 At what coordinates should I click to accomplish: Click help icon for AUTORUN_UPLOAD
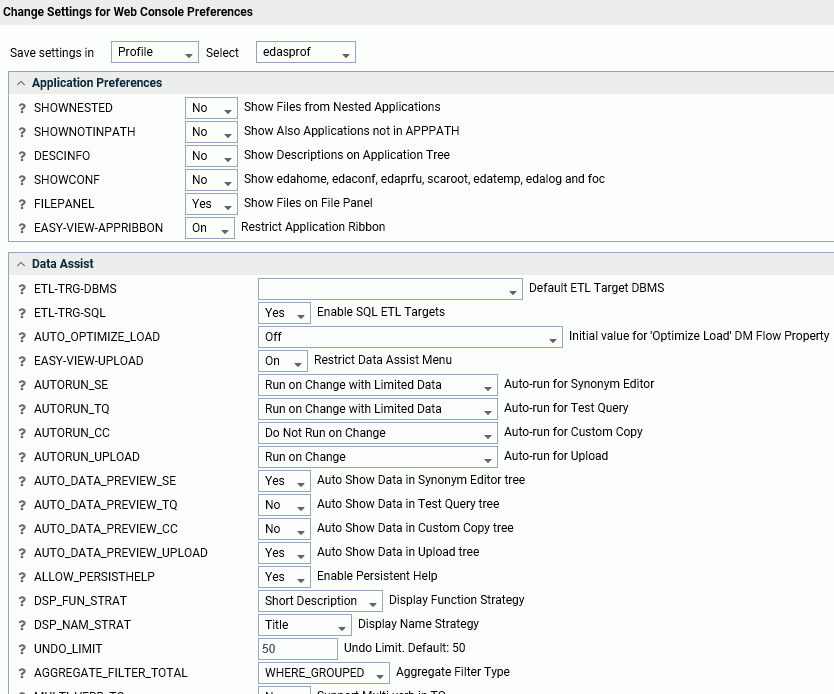(22, 457)
